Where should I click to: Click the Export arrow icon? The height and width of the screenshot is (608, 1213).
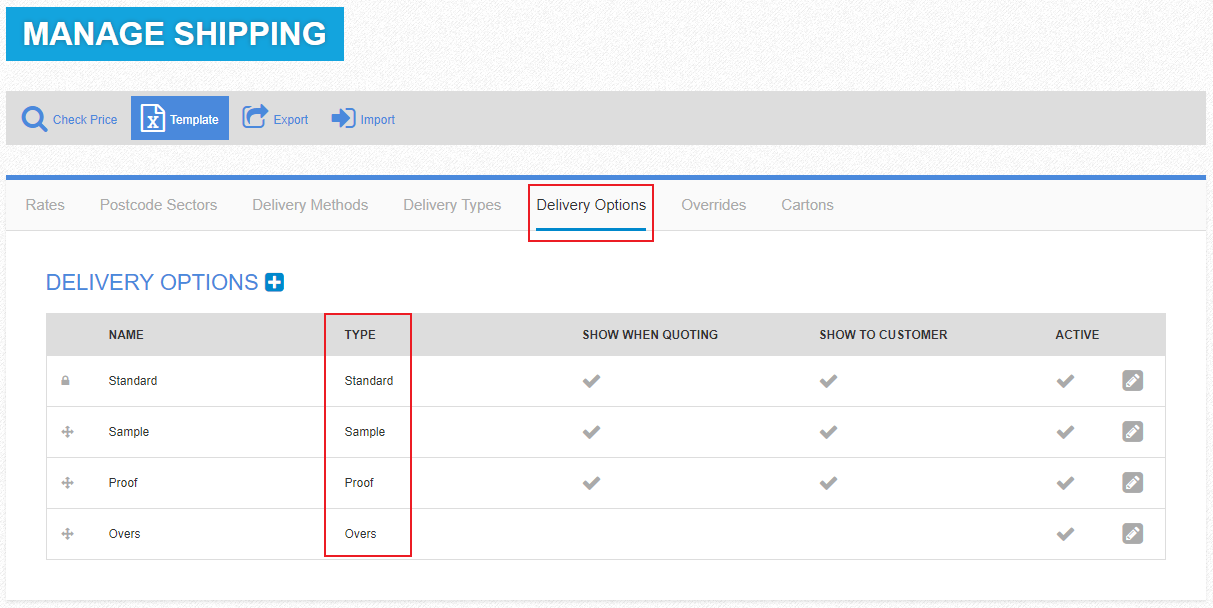(x=256, y=117)
